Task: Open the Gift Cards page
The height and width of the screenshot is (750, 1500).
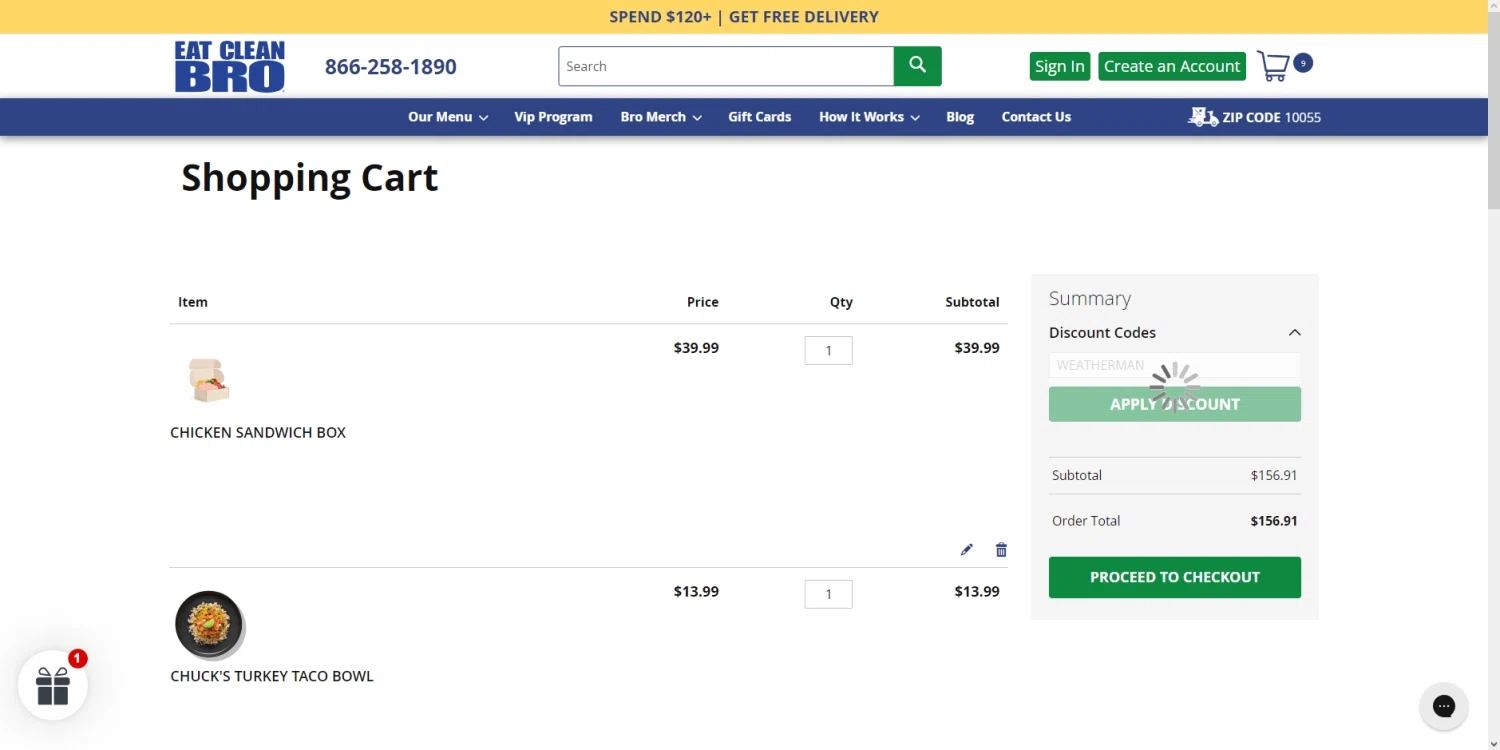Action: (x=759, y=117)
